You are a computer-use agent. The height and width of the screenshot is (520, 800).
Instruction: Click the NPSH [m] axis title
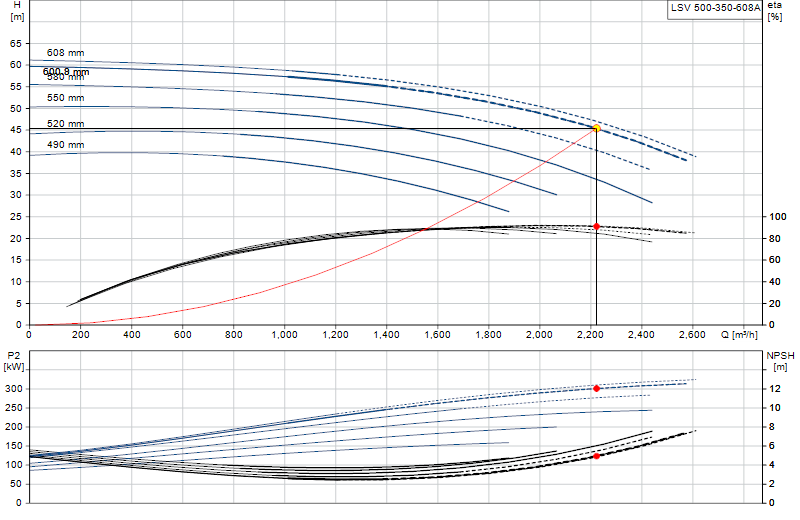780,361
